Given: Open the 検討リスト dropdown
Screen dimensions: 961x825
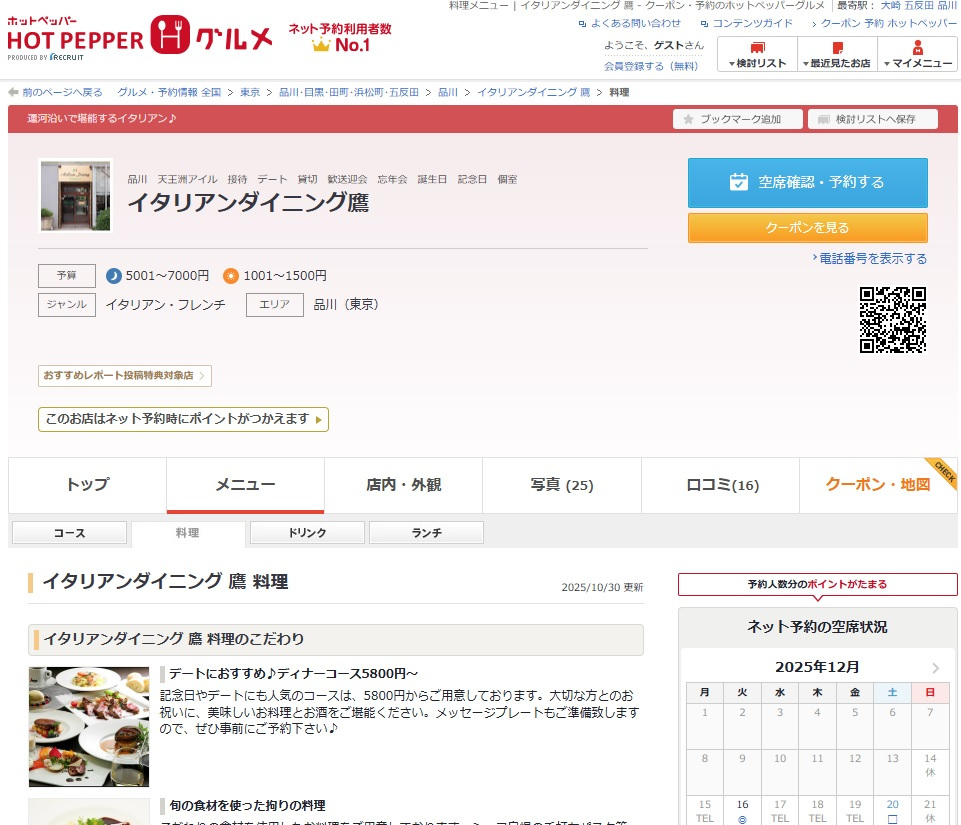Looking at the screenshot, I should (757, 55).
